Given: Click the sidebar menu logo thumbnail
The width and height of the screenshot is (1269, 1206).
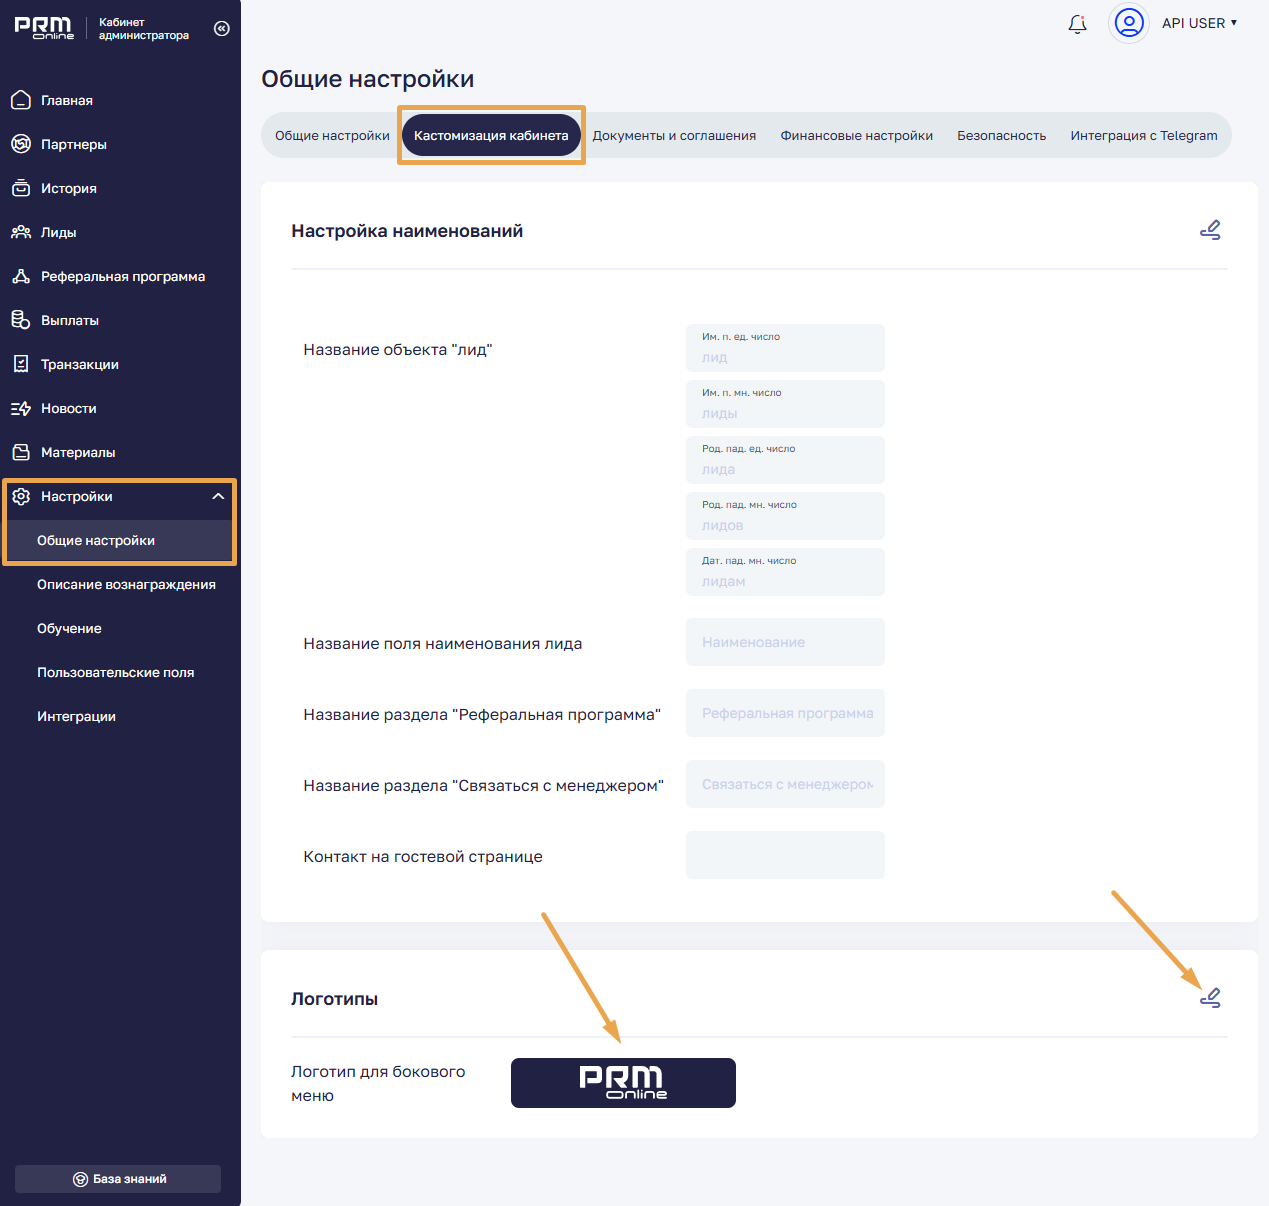Looking at the screenshot, I should [x=623, y=1083].
